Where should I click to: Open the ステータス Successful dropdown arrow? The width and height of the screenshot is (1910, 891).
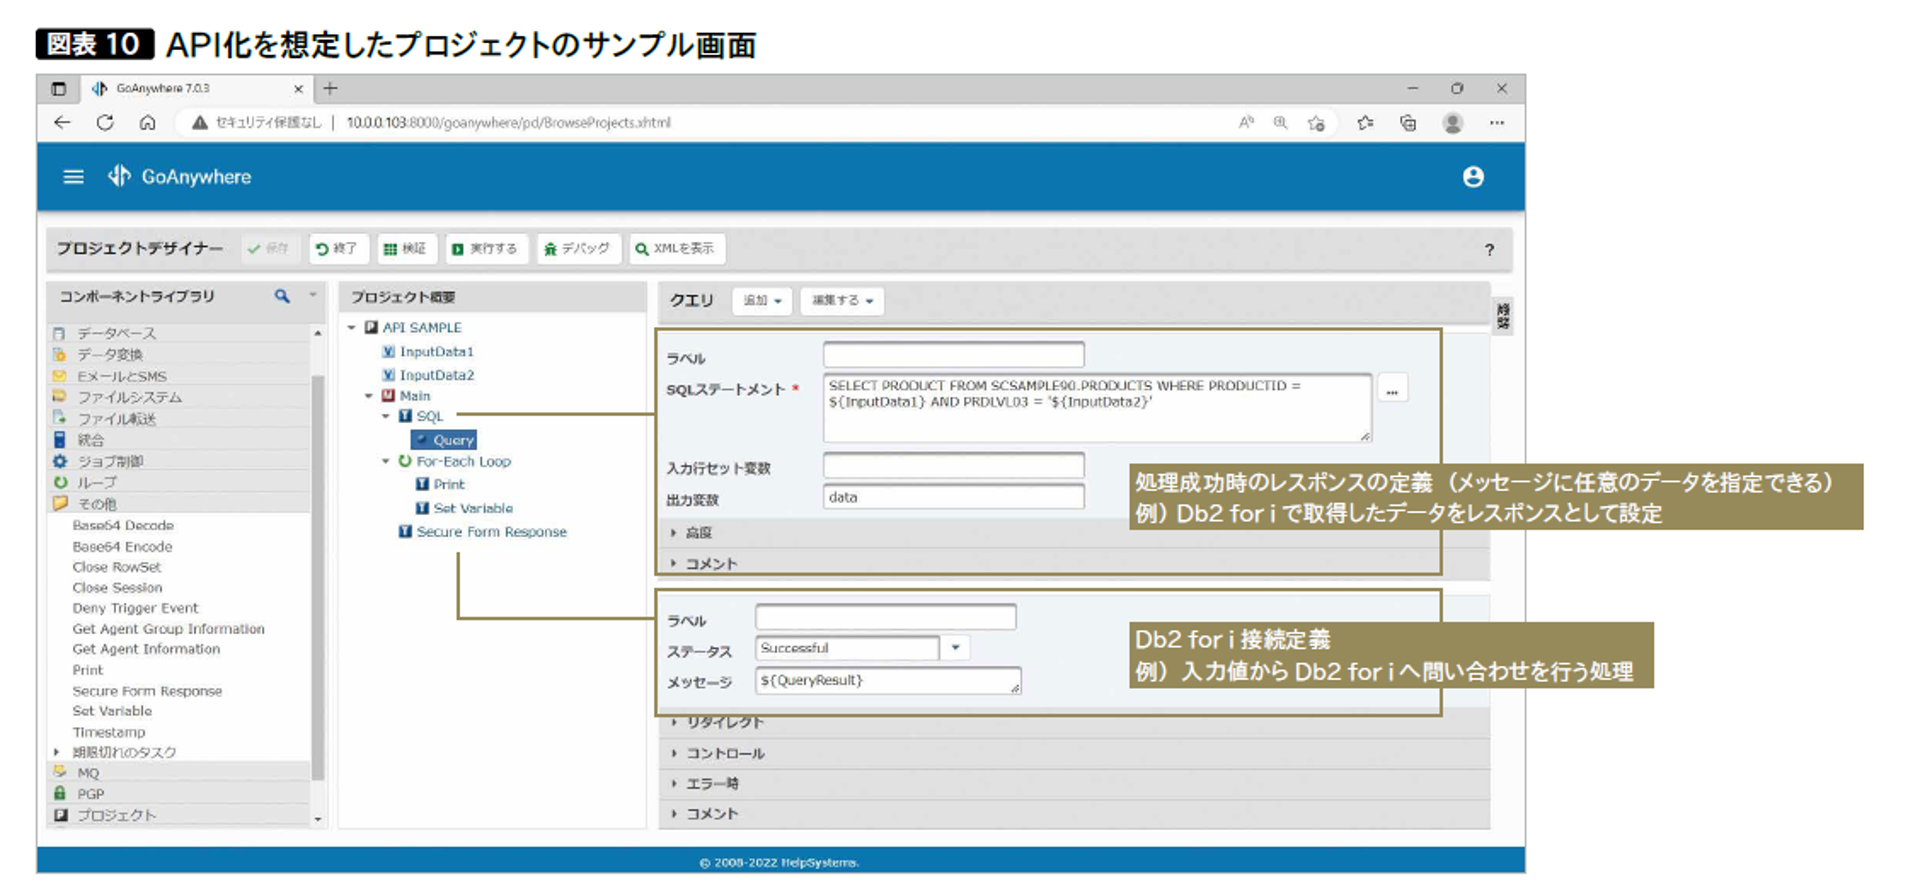[x=955, y=648]
